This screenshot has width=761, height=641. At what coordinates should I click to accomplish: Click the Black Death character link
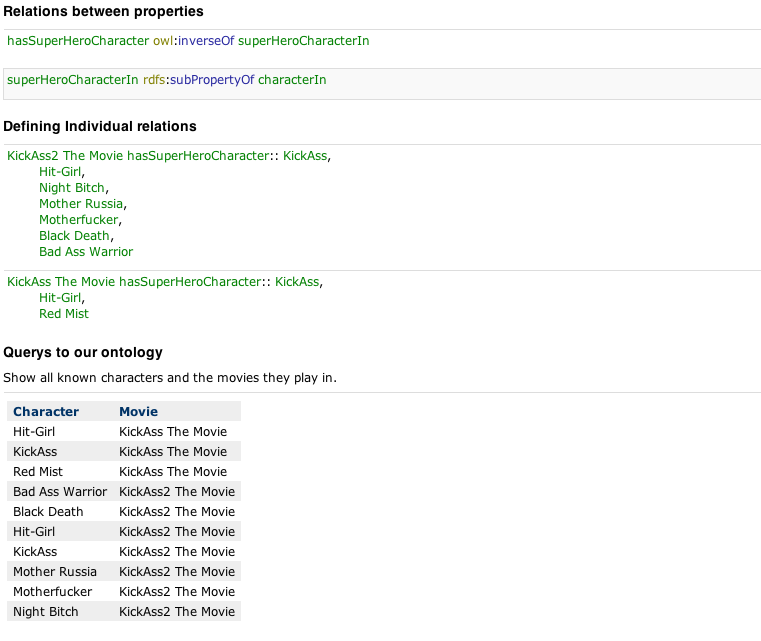click(74, 236)
